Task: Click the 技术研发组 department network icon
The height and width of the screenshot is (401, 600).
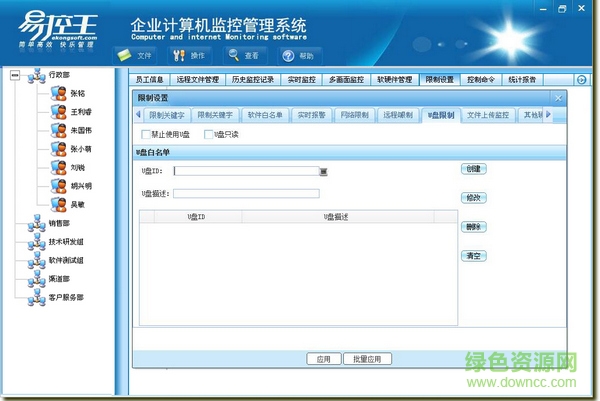Action: 37,241
